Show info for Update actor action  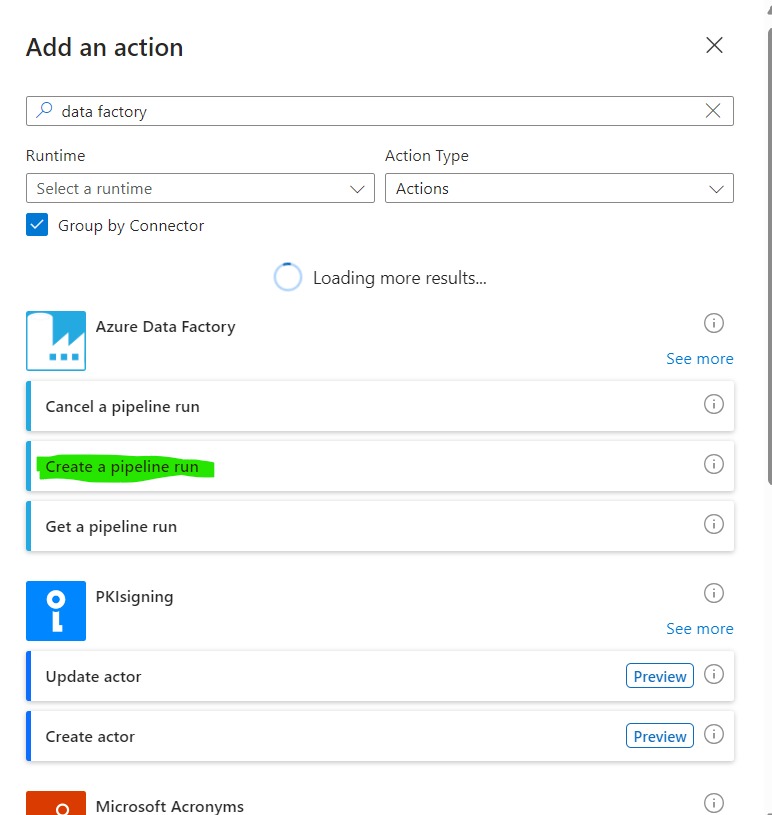pos(714,674)
